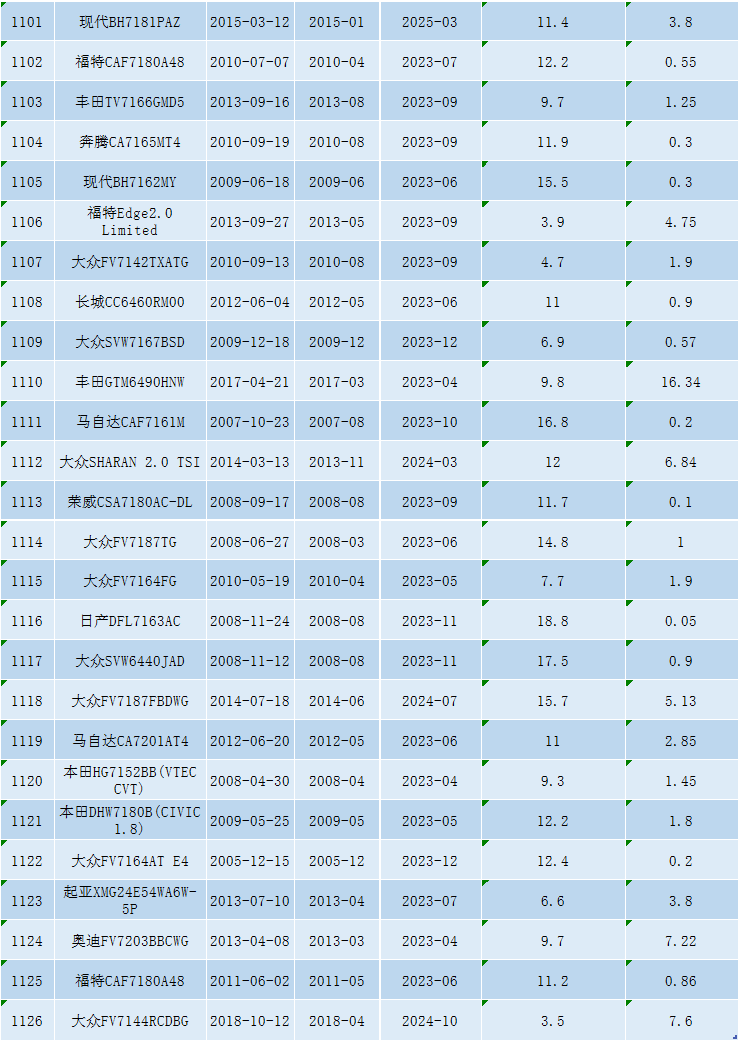This screenshot has height=1041, width=739.
Task: Select value 0.55 in row 1102
Action: (681, 62)
